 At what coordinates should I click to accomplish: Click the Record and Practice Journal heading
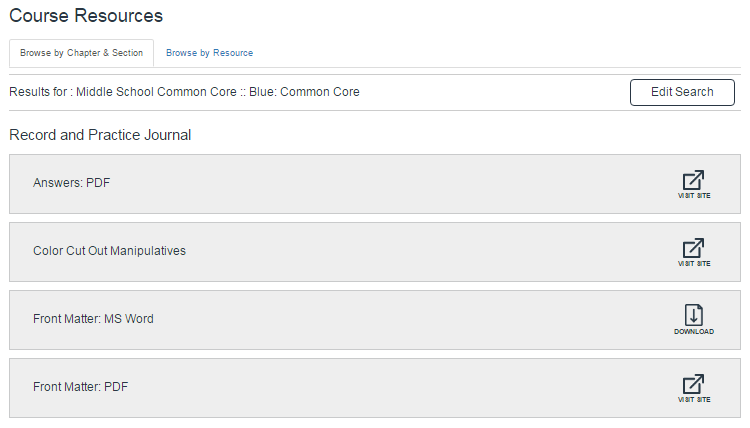pos(100,135)
